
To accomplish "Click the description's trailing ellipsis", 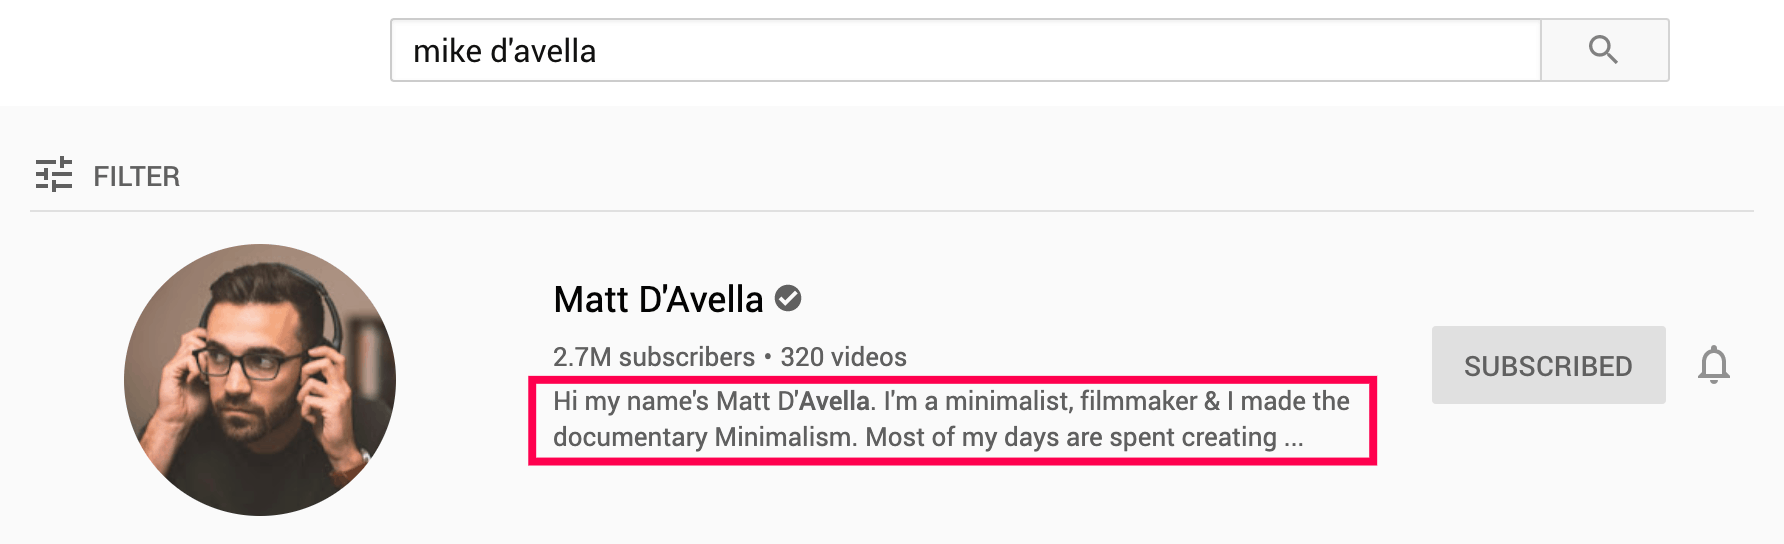I will tap(1293, 439).
